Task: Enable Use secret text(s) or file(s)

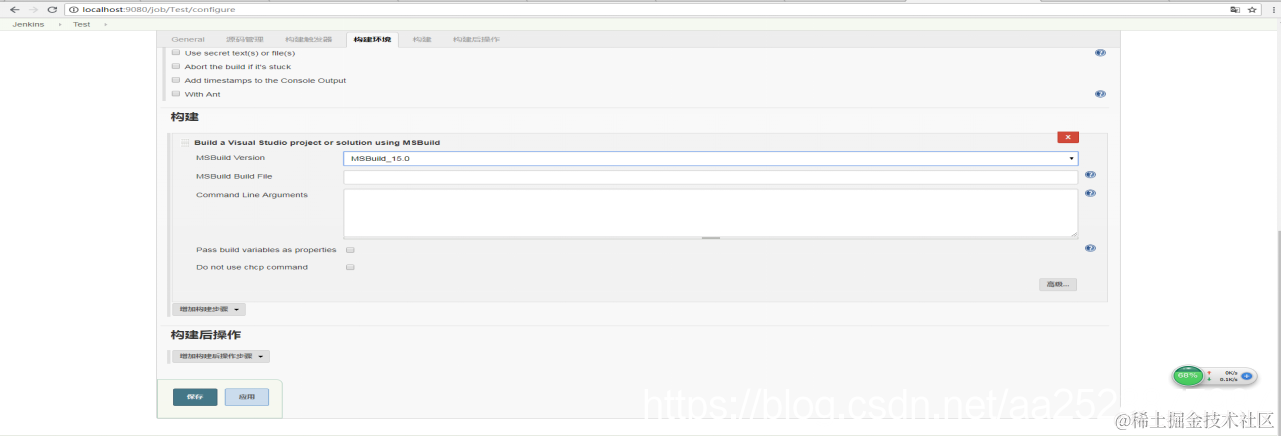Action: 176,52
